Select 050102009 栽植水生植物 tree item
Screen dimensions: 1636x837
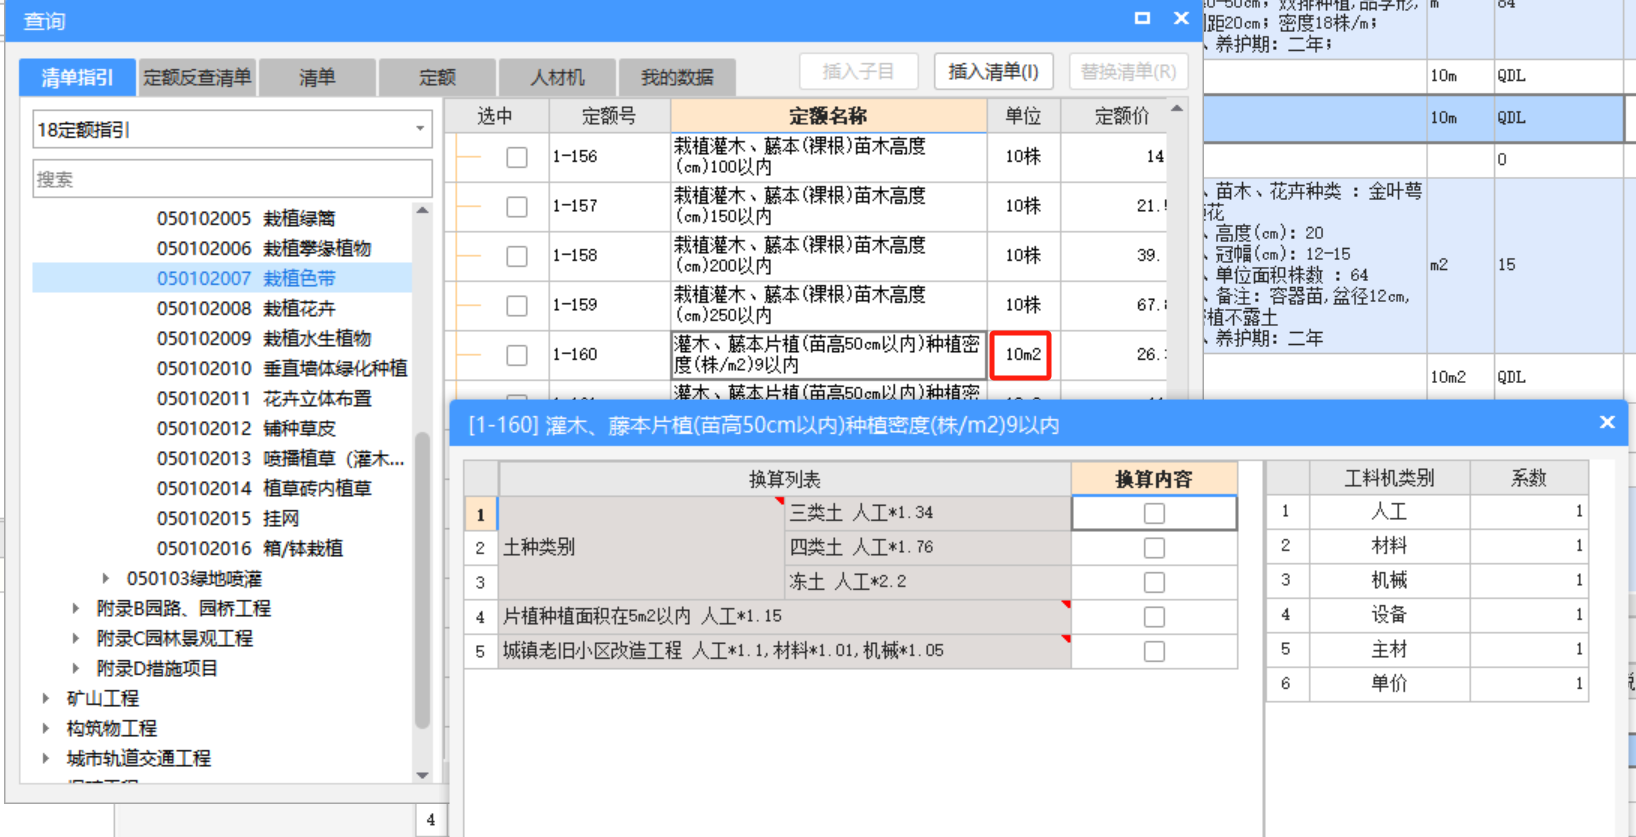264,338
